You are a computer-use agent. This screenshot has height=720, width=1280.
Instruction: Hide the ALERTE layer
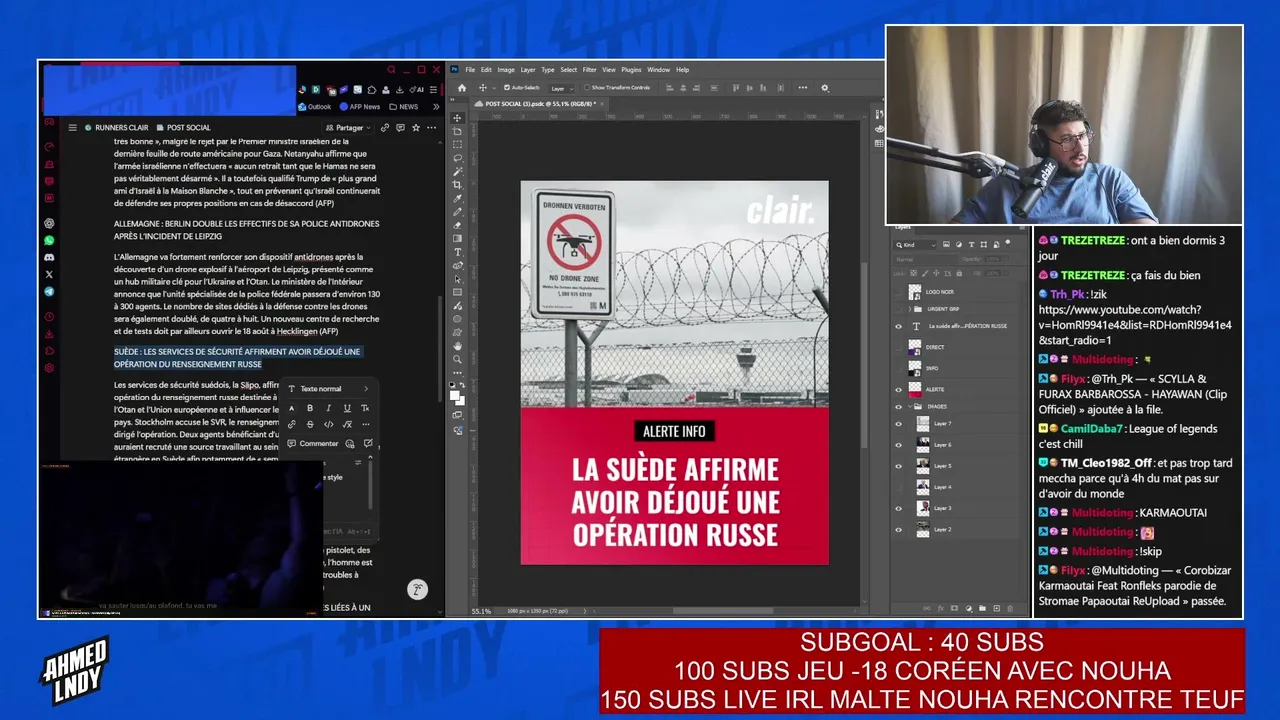click(x=898, y=389)
